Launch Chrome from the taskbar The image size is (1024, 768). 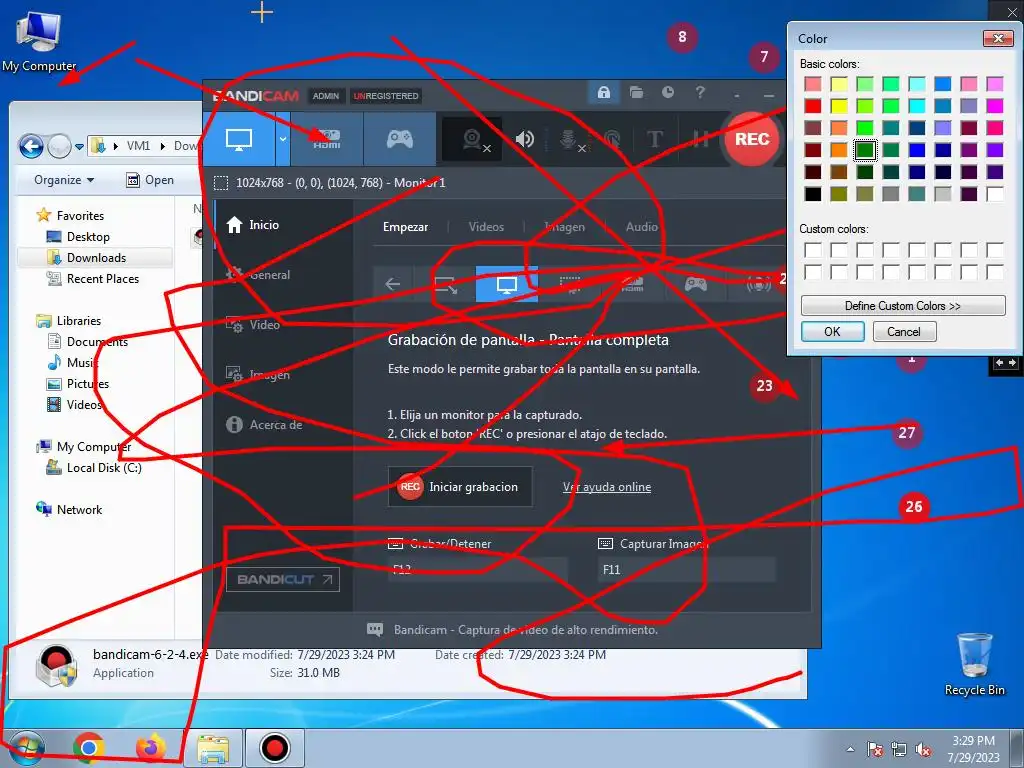coord(89,748)
